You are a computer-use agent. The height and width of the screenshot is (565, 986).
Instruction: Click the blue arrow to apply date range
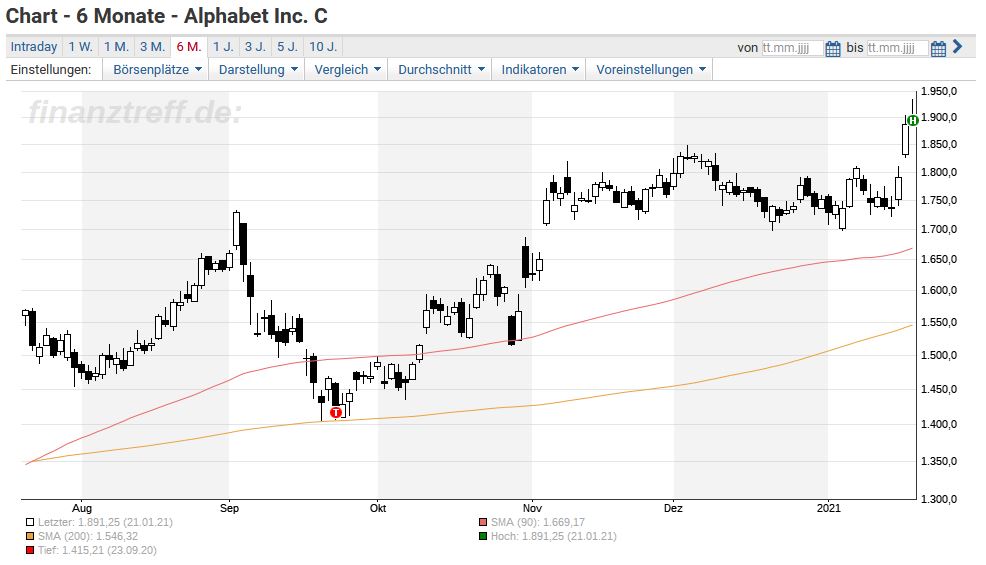point(958,47)
